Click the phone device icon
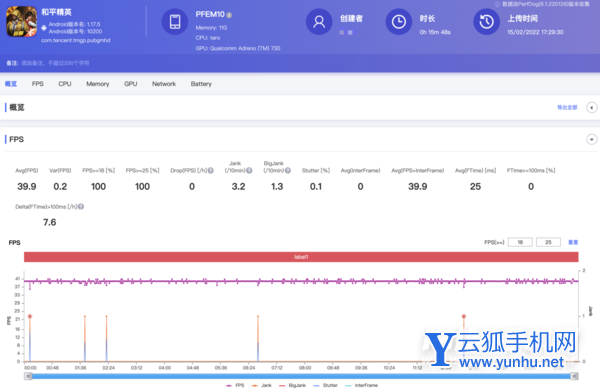This screenshot has height=389, width=600. [175, 22]
